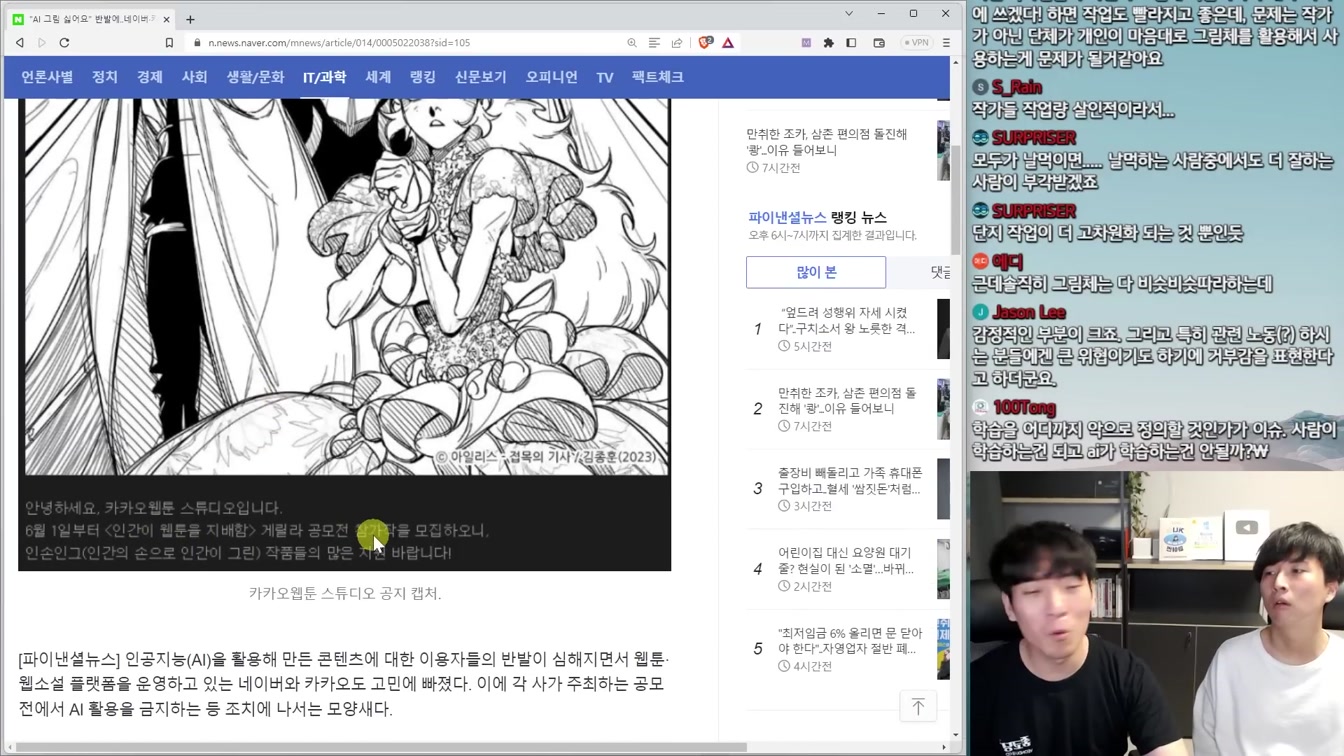Click the 에디 username in chat overlay

pos(1008,261)
